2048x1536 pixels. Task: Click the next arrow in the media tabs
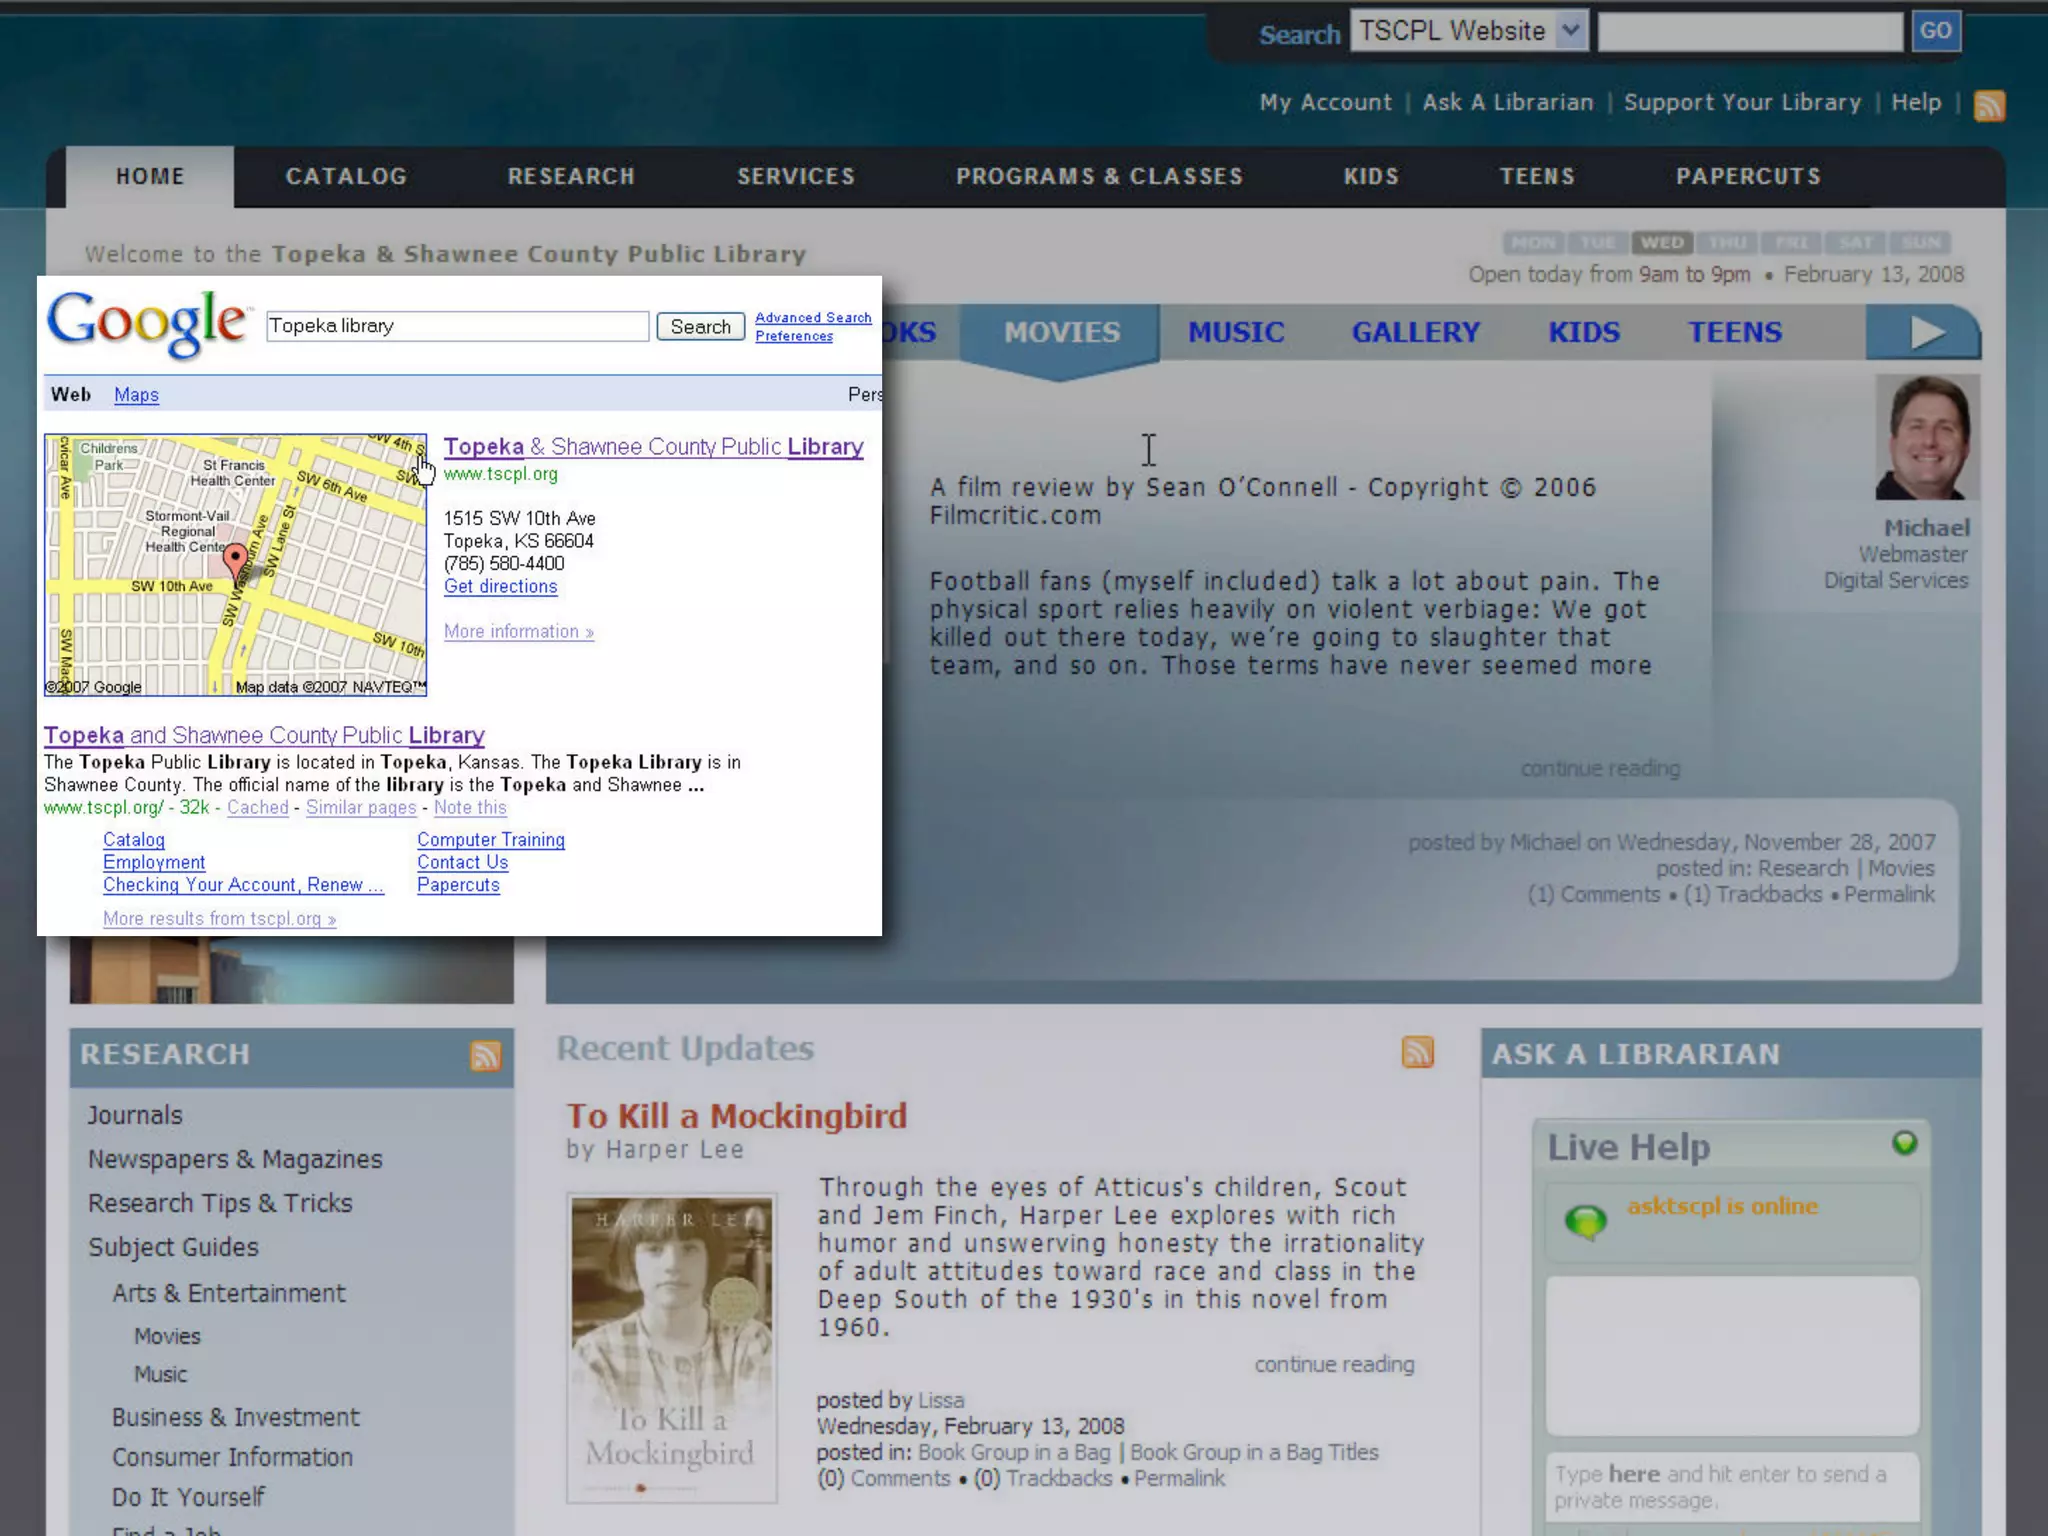click(1925, 332)
